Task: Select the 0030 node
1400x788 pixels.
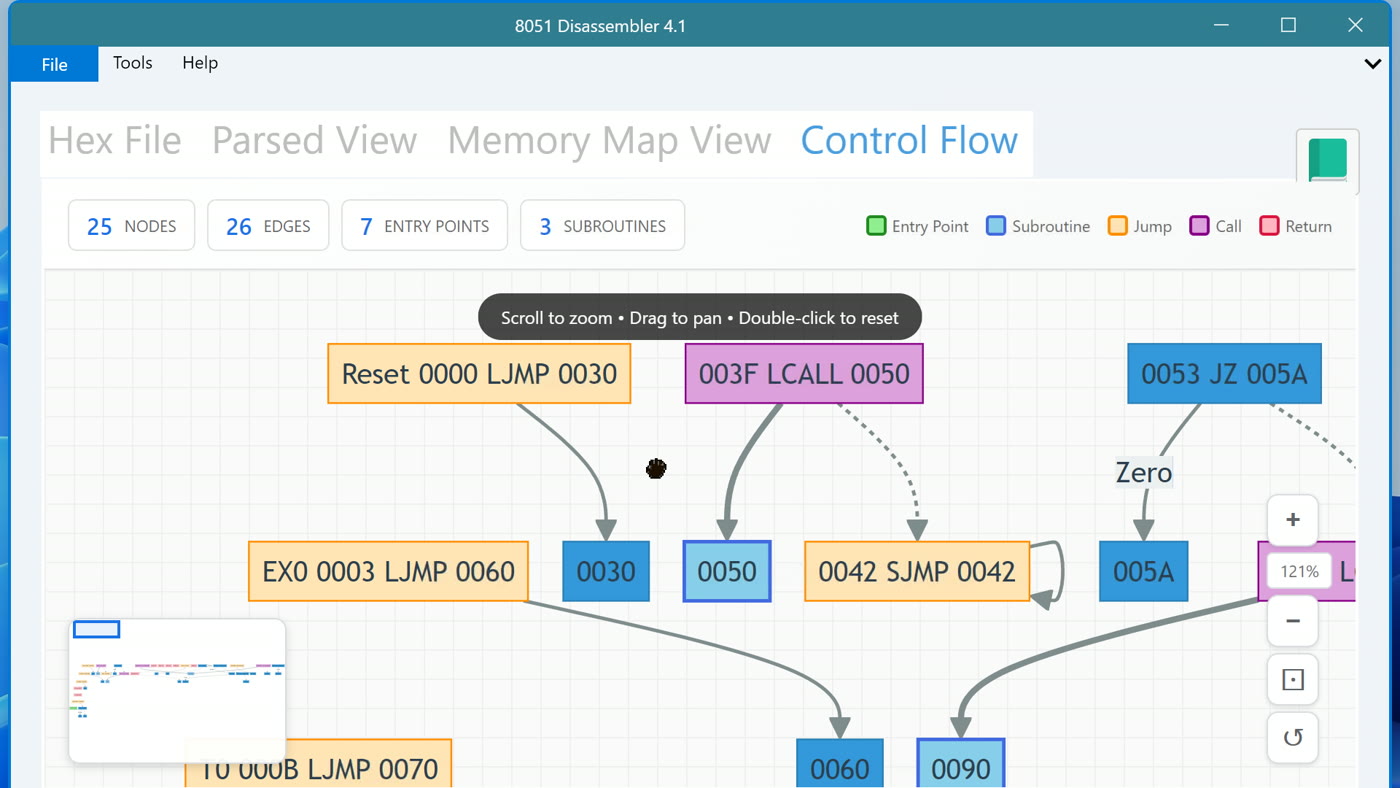Action: click(606, 571)
